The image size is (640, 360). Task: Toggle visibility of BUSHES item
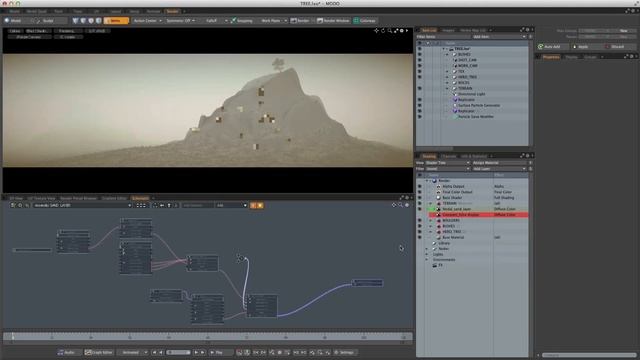tap(419, 54)
